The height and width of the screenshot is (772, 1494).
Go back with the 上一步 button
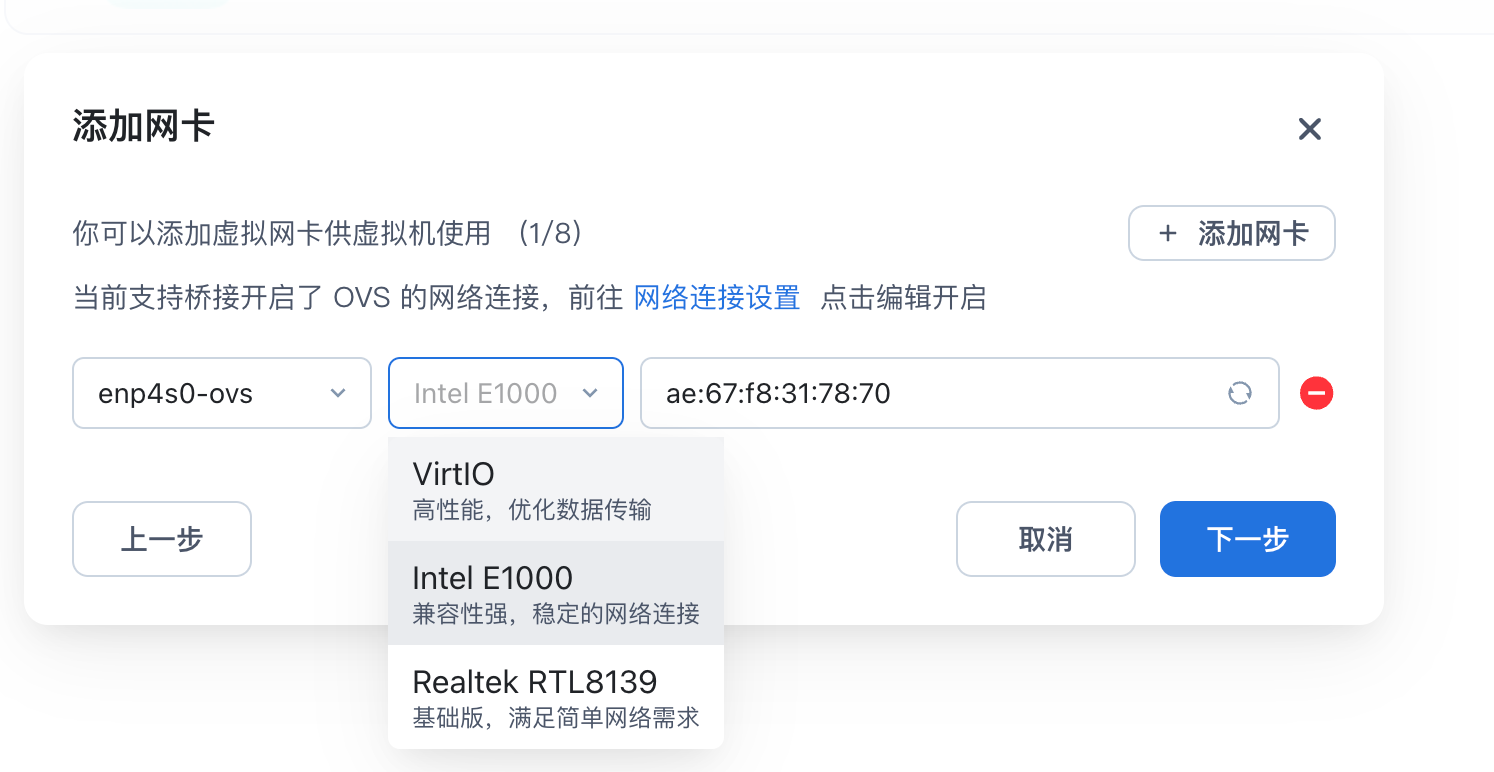(162, 539)
